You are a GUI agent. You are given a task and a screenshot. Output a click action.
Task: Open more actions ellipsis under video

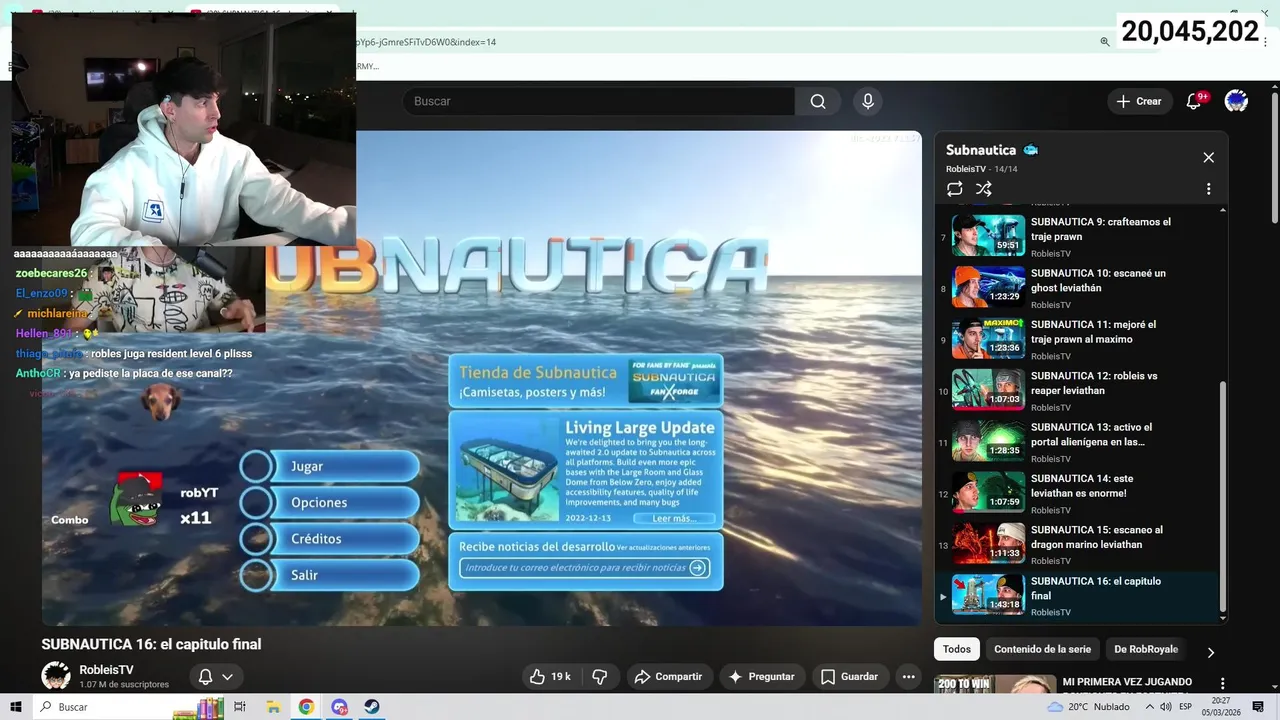908,677
